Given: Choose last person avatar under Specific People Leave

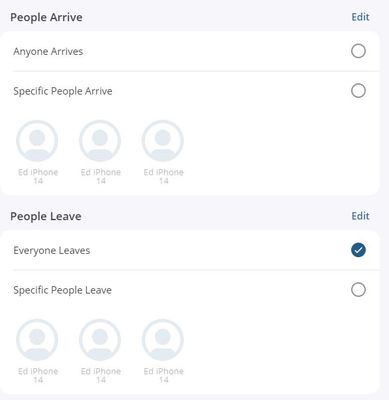Looking at the screenshot, I should pyautogui.click(x=163, y=340).
